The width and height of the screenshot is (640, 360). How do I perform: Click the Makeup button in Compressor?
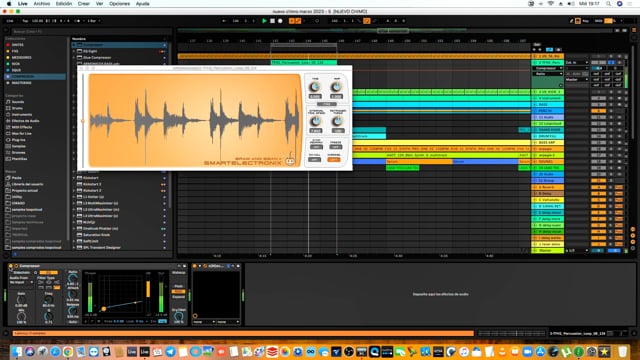(178, 273)
